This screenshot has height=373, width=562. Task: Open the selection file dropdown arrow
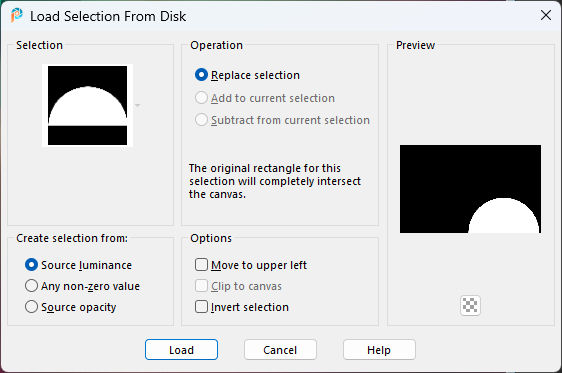(137, 105)
